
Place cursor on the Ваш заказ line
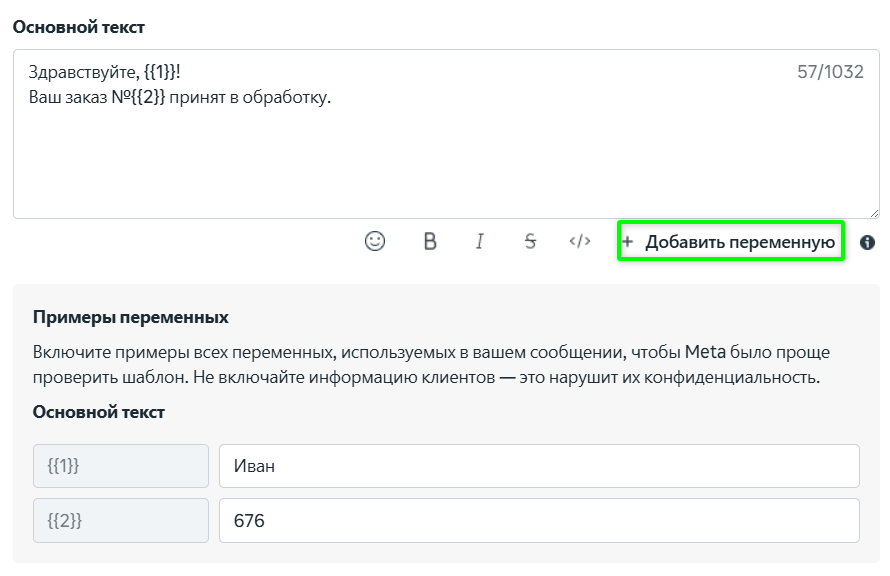180,97
